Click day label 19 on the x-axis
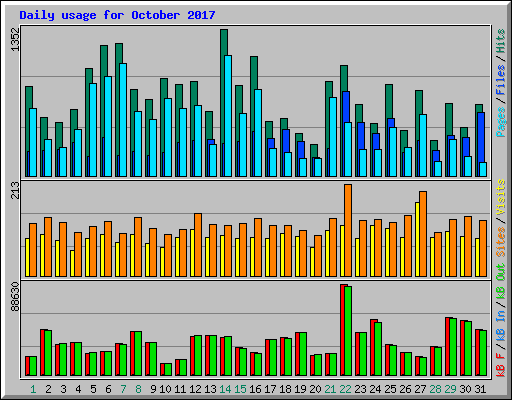Viewport: 512px width, 400px height. (300, 389)
